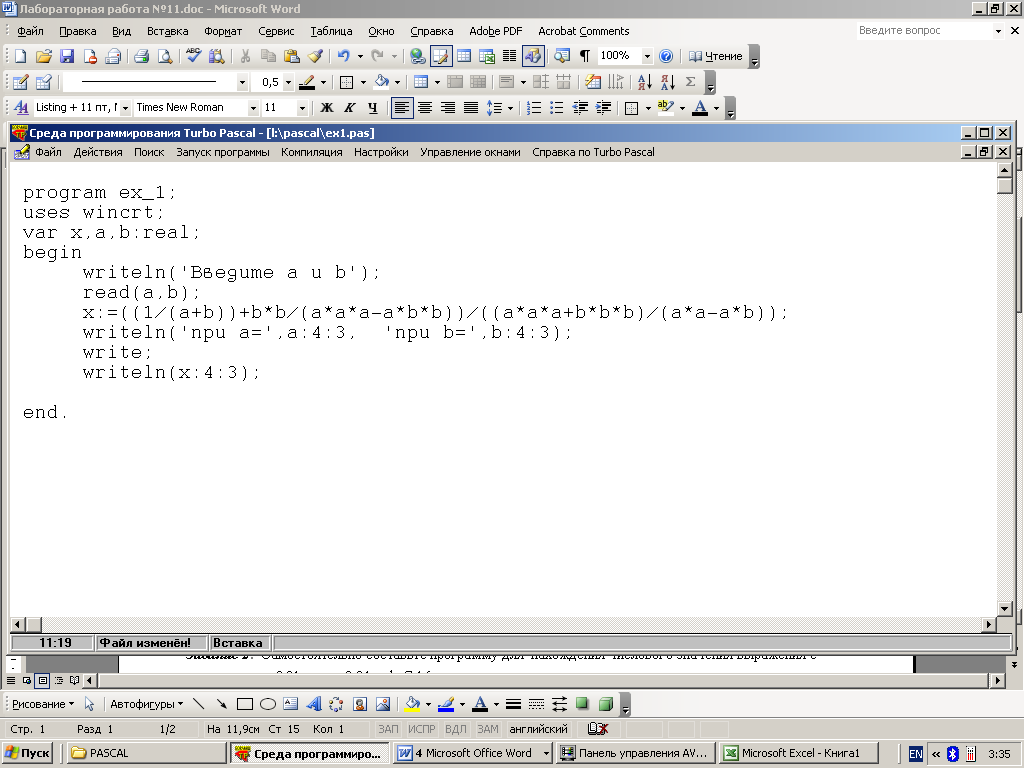Align text right button

pos(448,108)
